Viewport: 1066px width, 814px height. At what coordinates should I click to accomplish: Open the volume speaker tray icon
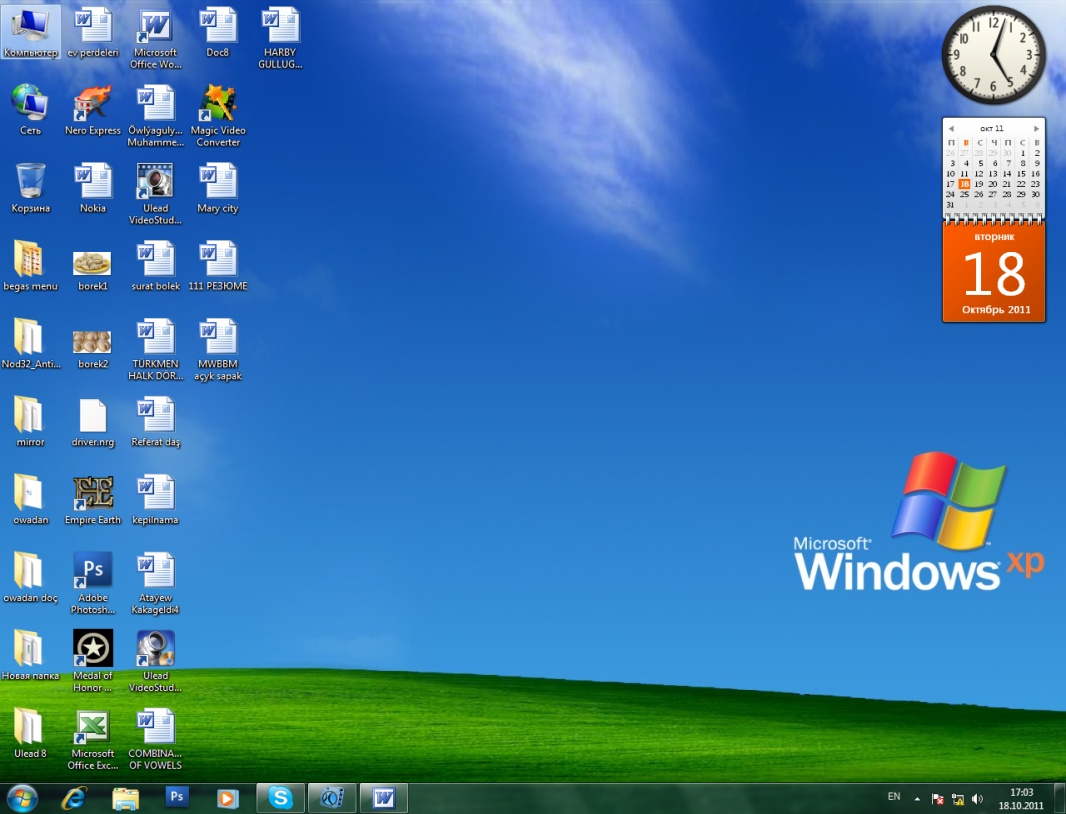coord(978,799)
